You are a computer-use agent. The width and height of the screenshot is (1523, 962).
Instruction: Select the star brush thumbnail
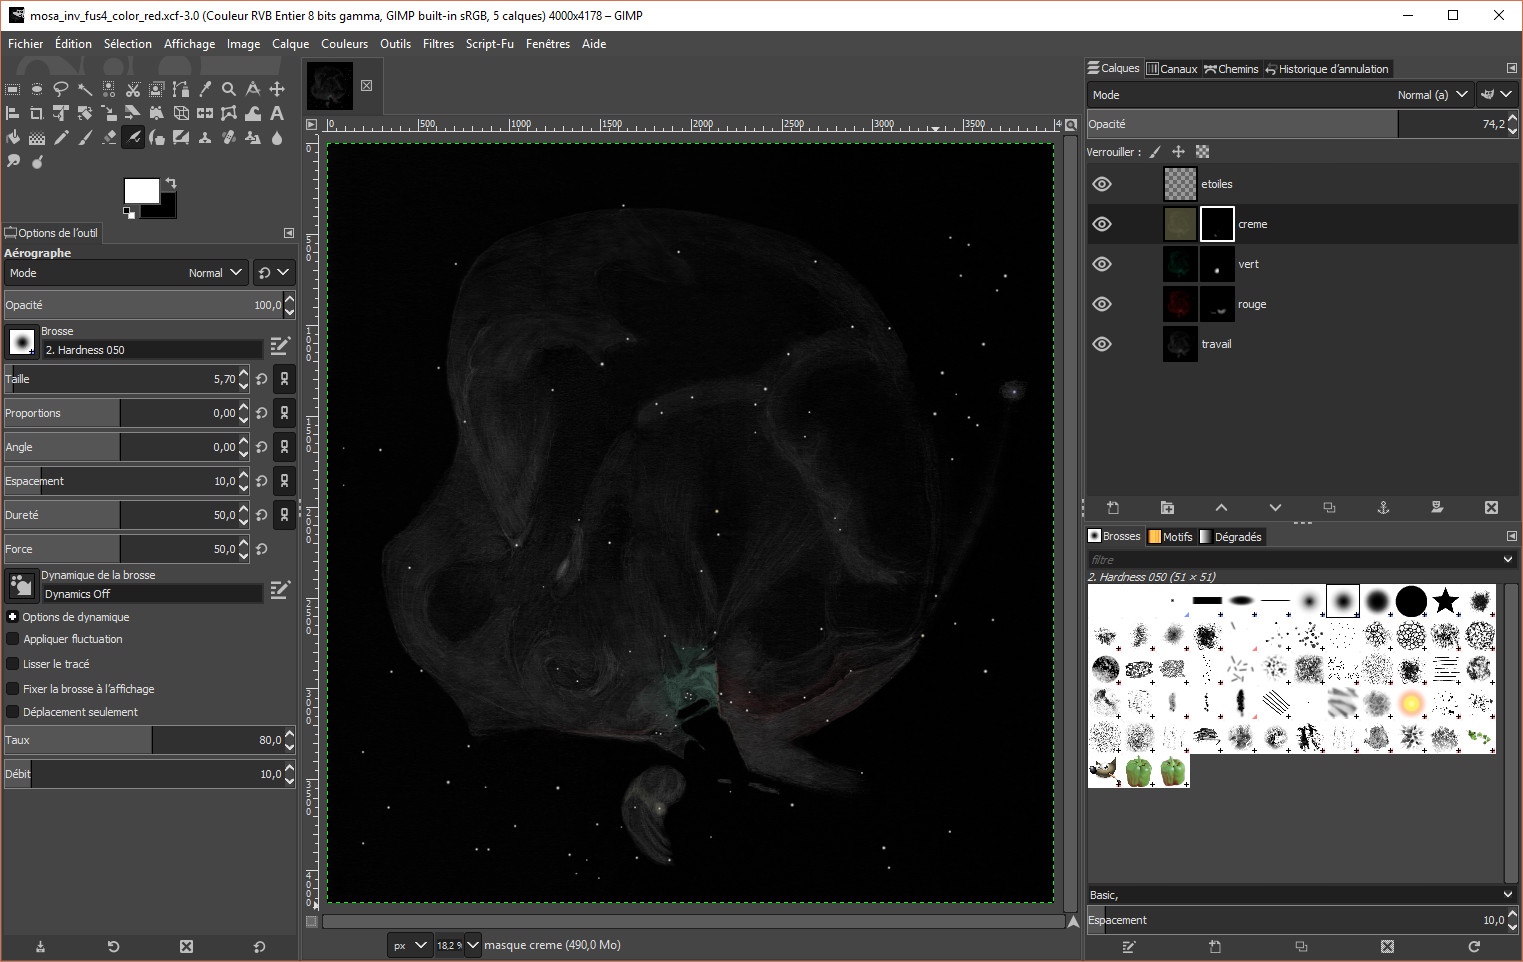[x=1445, y=601]
